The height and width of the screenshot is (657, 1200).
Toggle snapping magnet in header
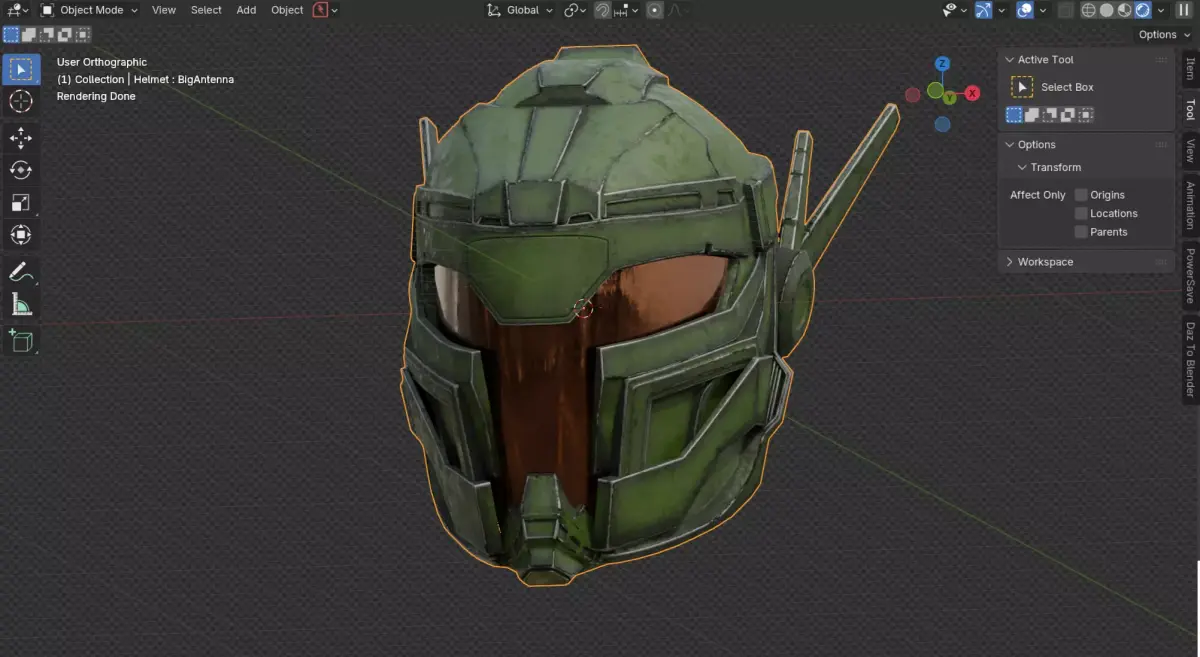(x=602, y=10)
